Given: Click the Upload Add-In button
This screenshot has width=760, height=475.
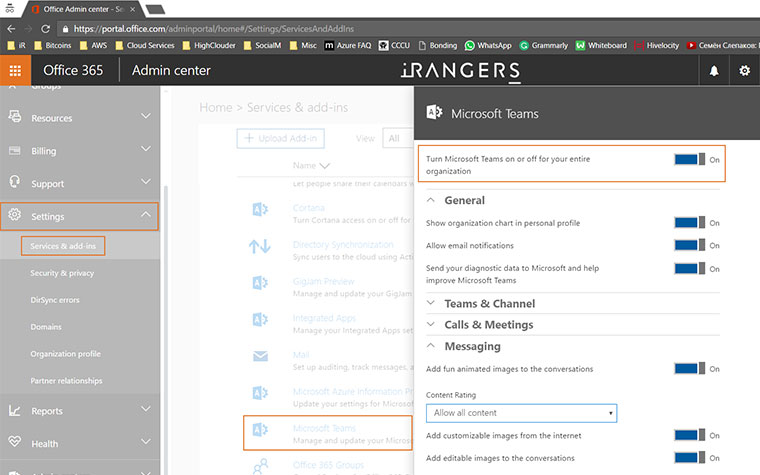Looking at the screenshot, I should click(x=281, y=138).
